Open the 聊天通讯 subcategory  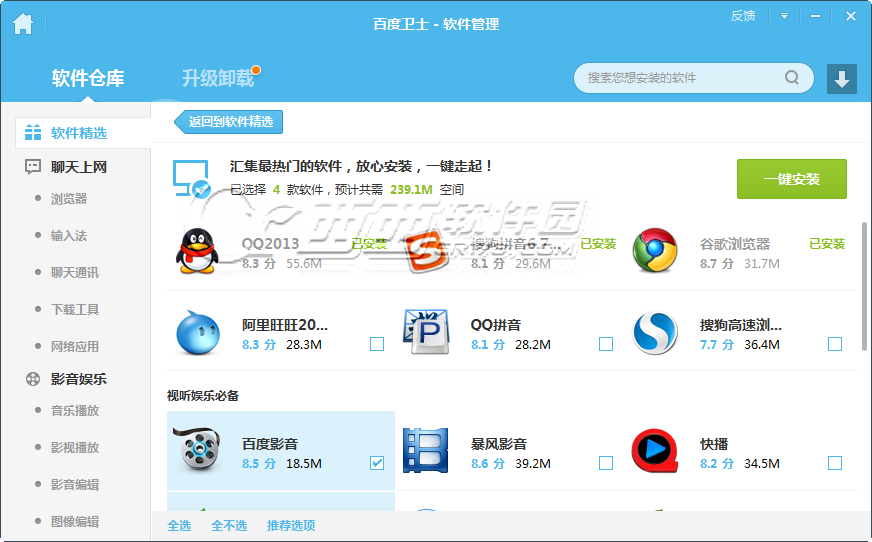75,272
